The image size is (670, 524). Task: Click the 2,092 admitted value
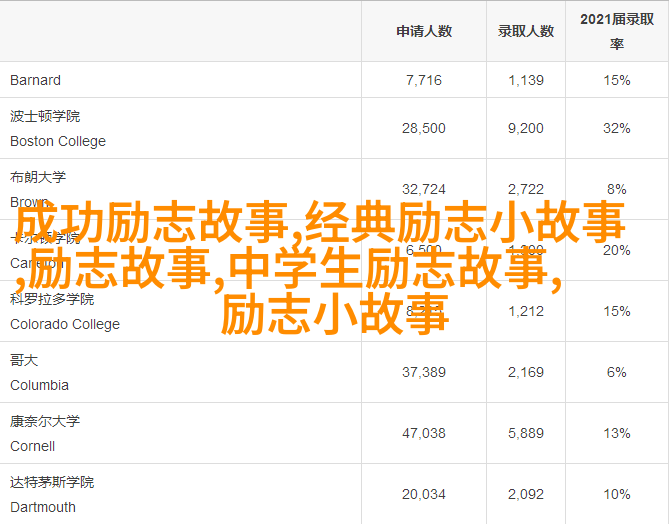[526, 495]
